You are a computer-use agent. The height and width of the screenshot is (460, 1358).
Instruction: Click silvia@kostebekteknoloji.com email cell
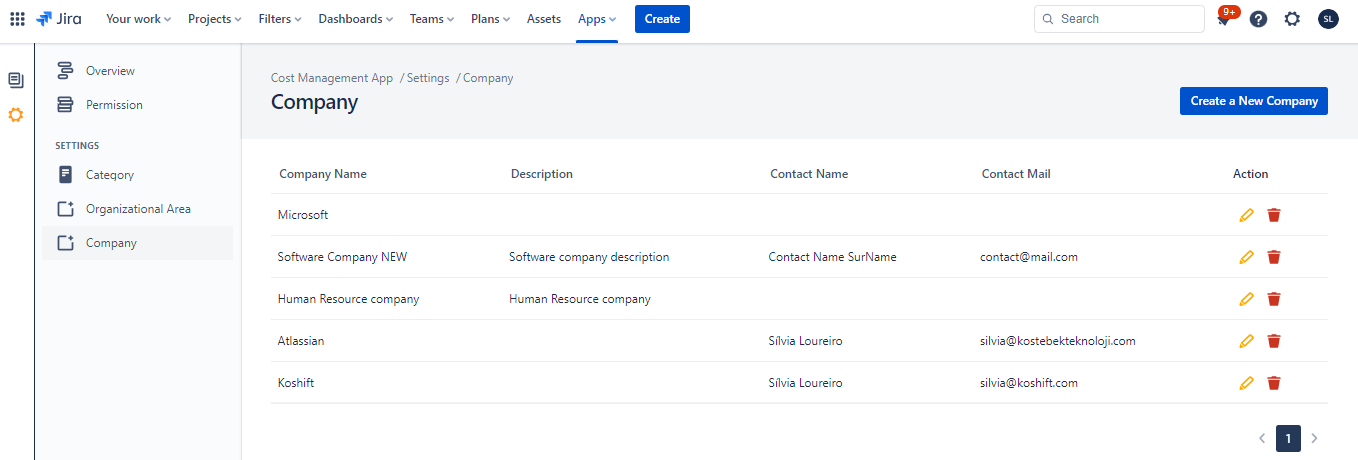click(x=1058, y=341)
